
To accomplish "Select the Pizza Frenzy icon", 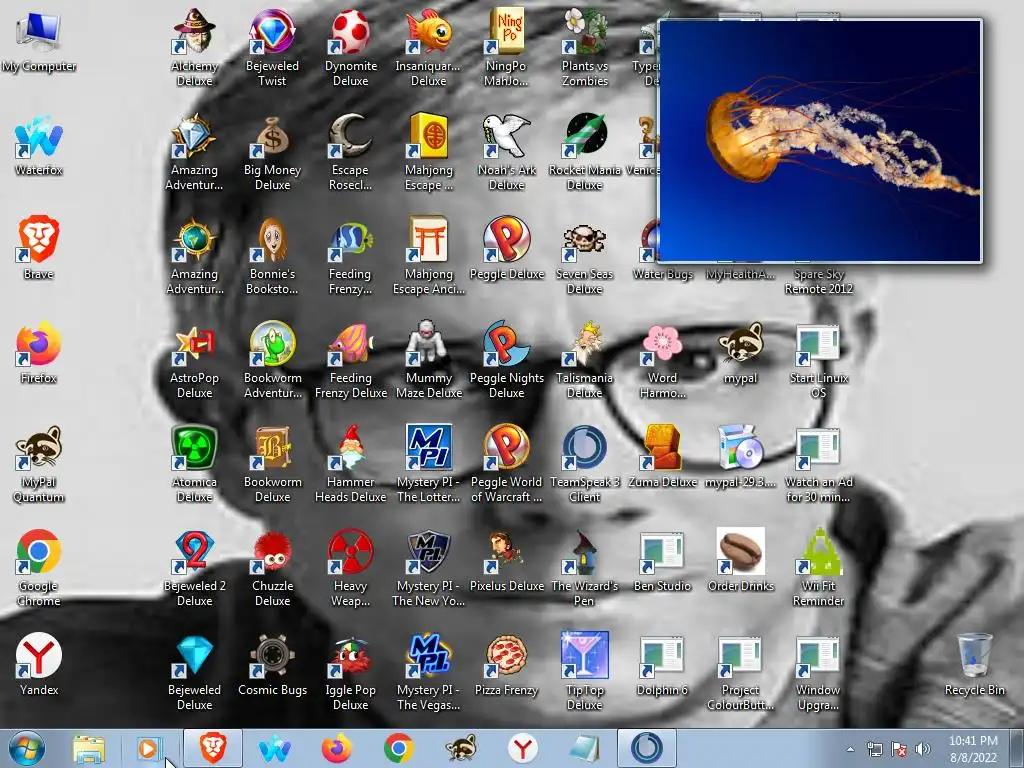I will click(506, 664).
